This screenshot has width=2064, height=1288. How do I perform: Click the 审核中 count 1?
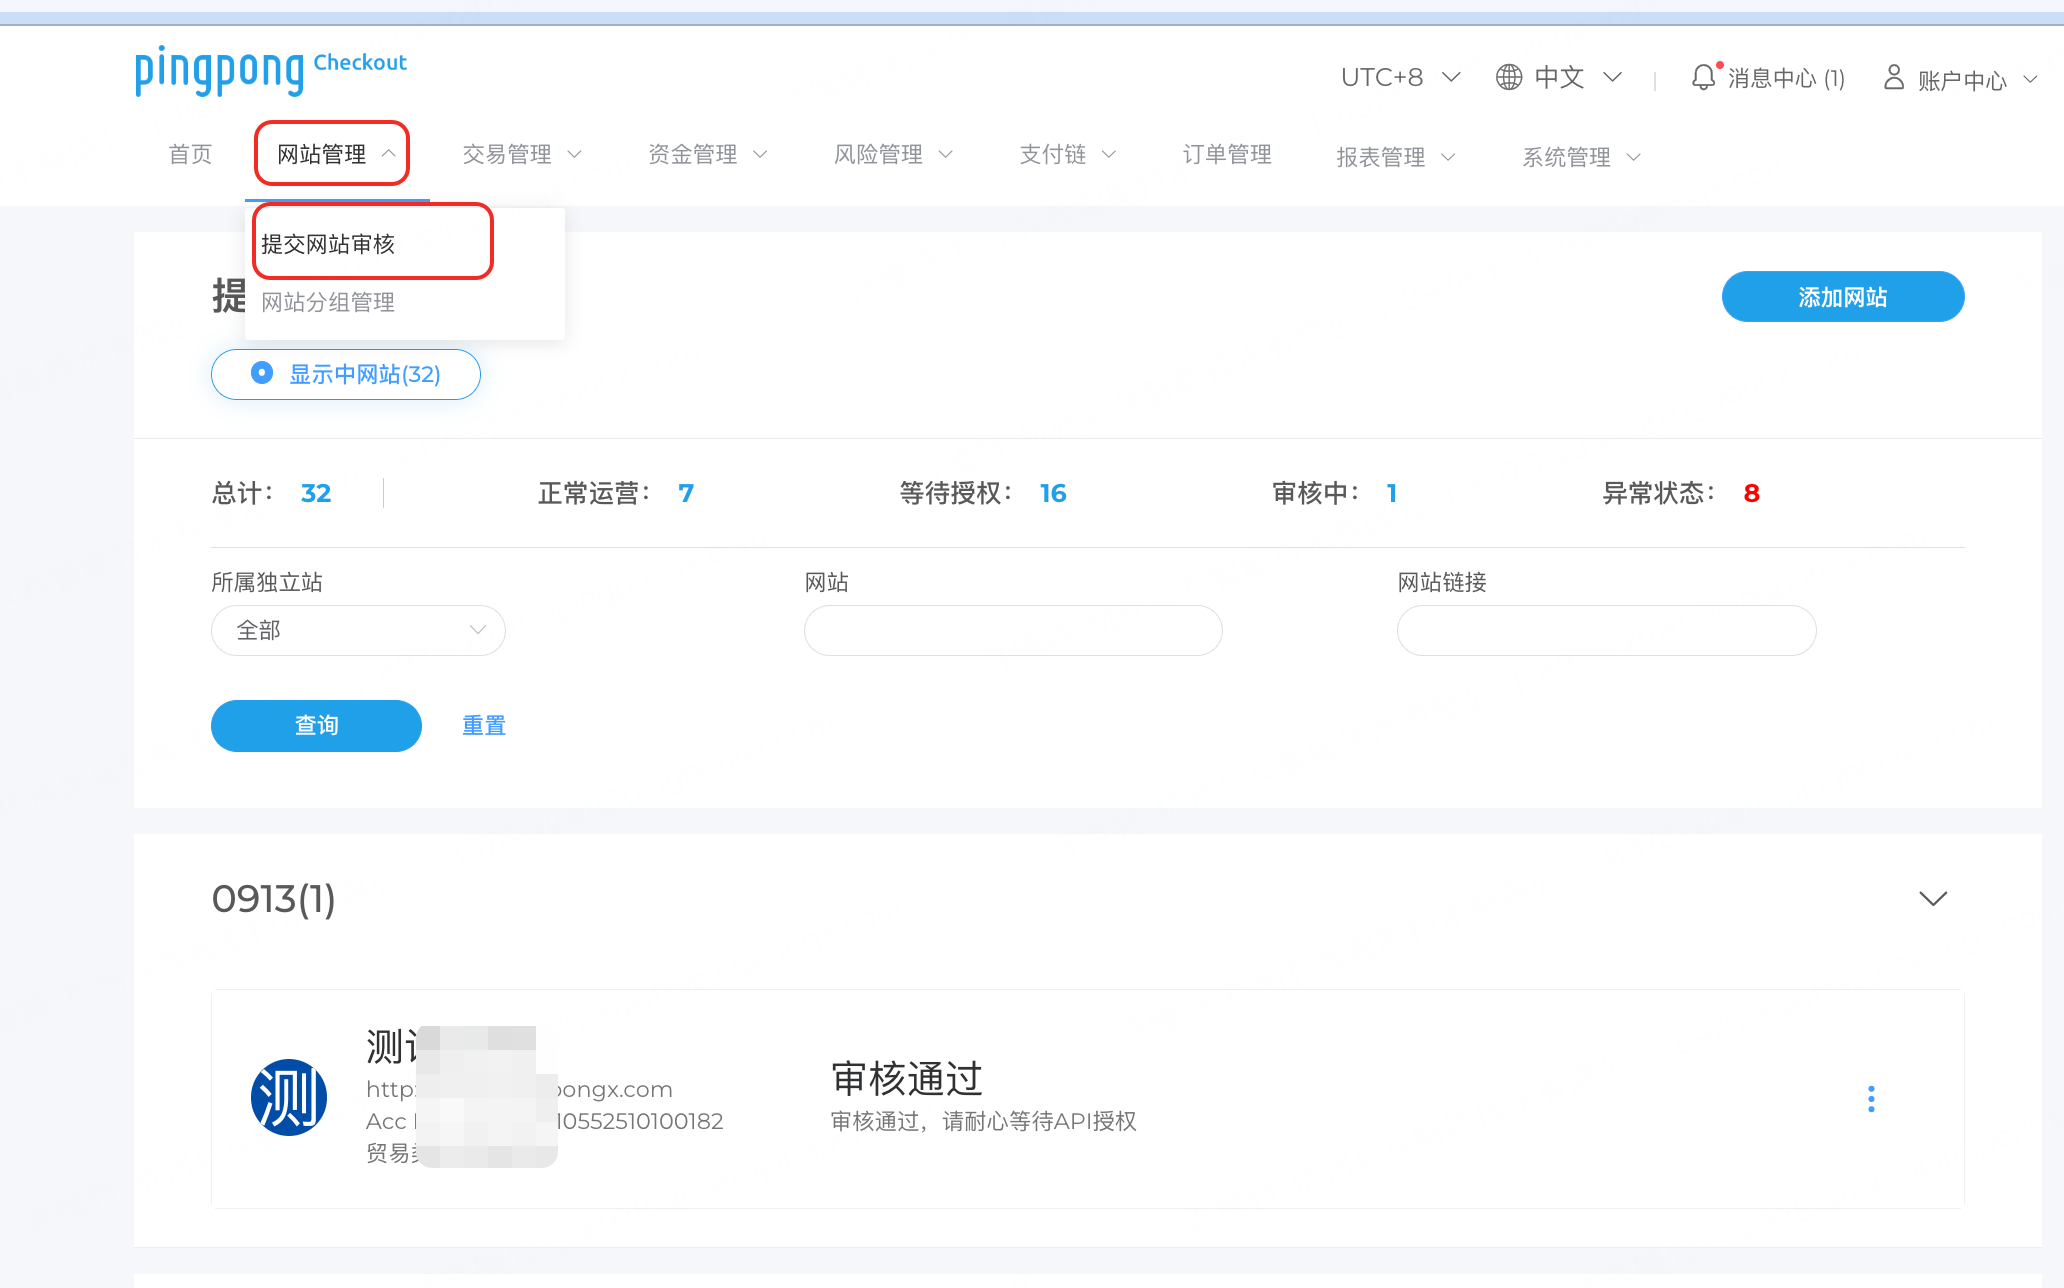[1391, 493]
